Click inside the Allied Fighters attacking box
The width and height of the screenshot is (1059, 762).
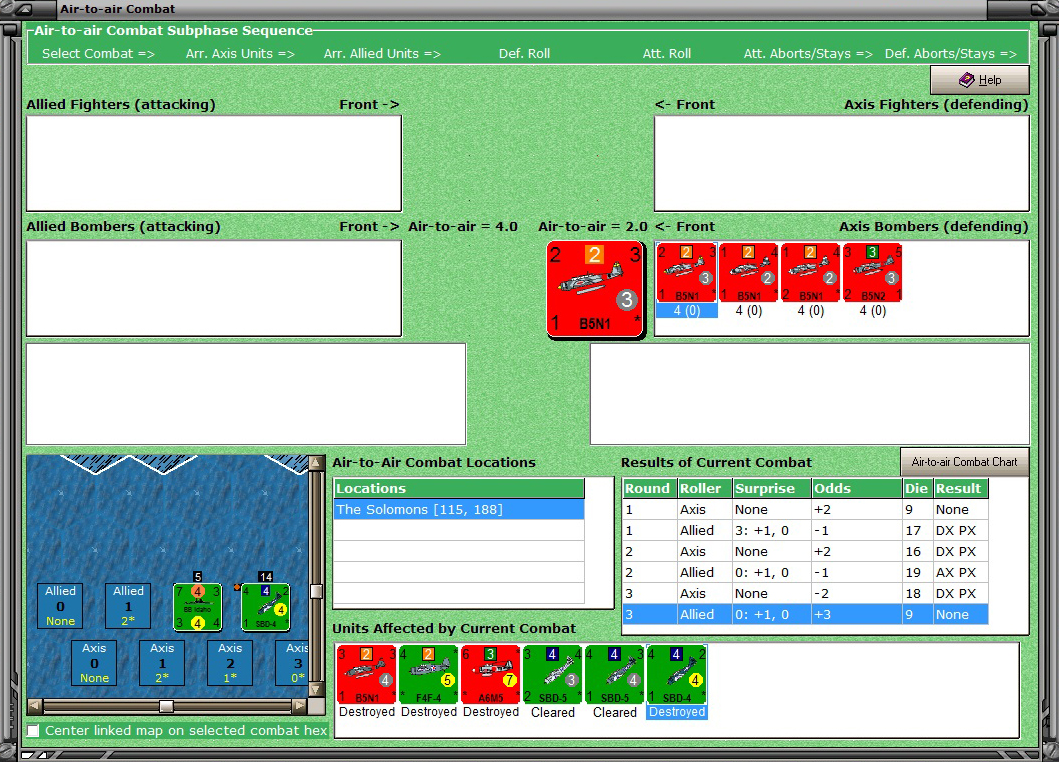click(214, 163)
